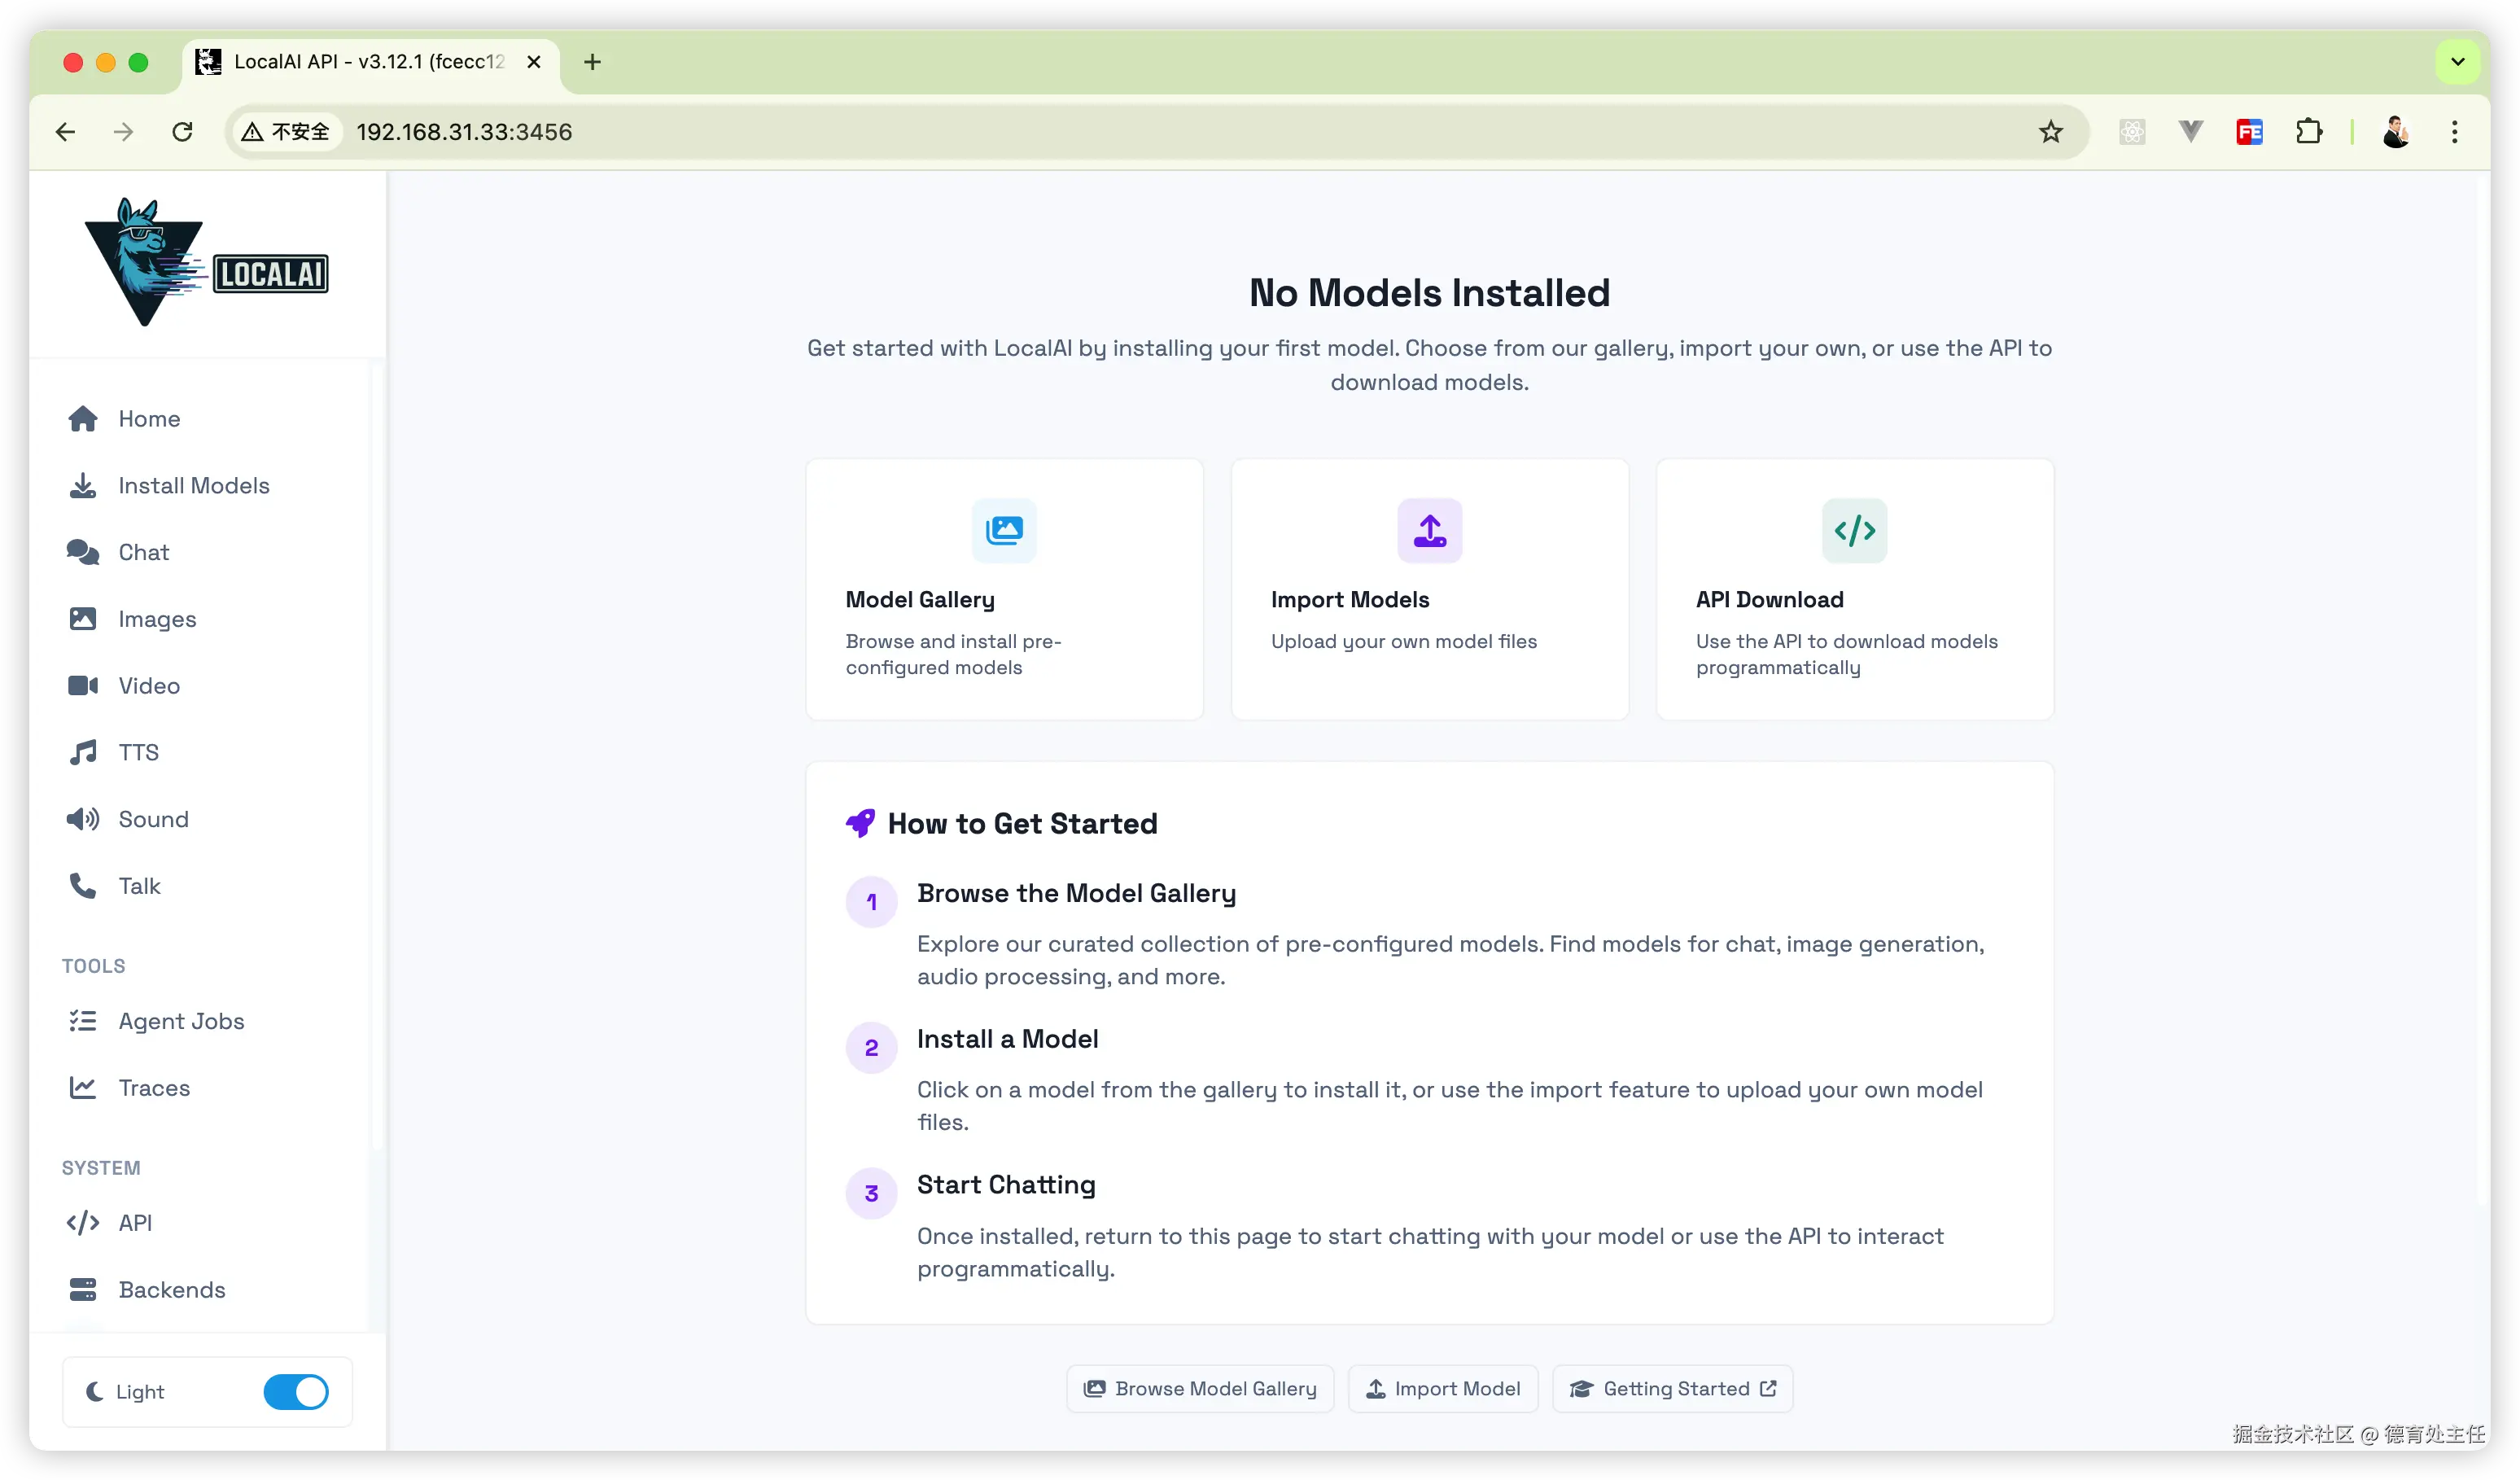The width and height of the screenshot is (2520, 1480).
Task: Open the browser extensions puzzle icon
Action: click(2308, 132)
